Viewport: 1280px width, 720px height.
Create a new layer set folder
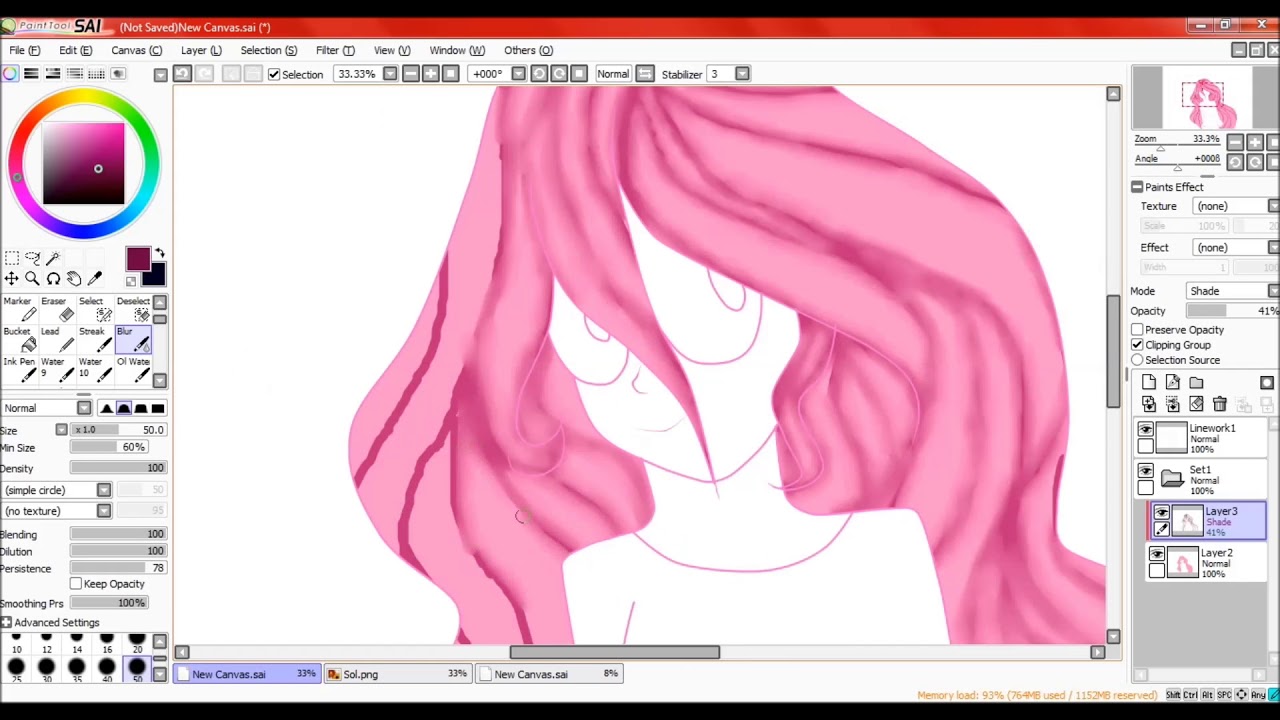pyautogui.click(x=1196, y=382)
